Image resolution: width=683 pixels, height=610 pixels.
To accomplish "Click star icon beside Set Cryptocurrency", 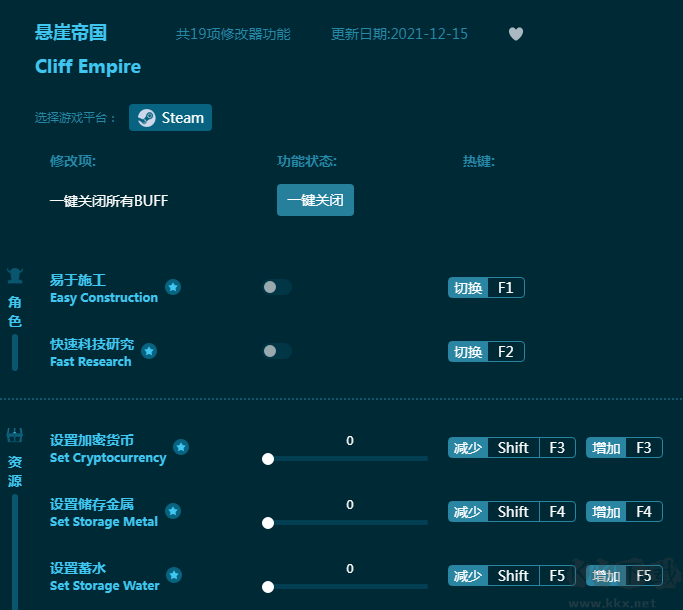I will [181, 447].
